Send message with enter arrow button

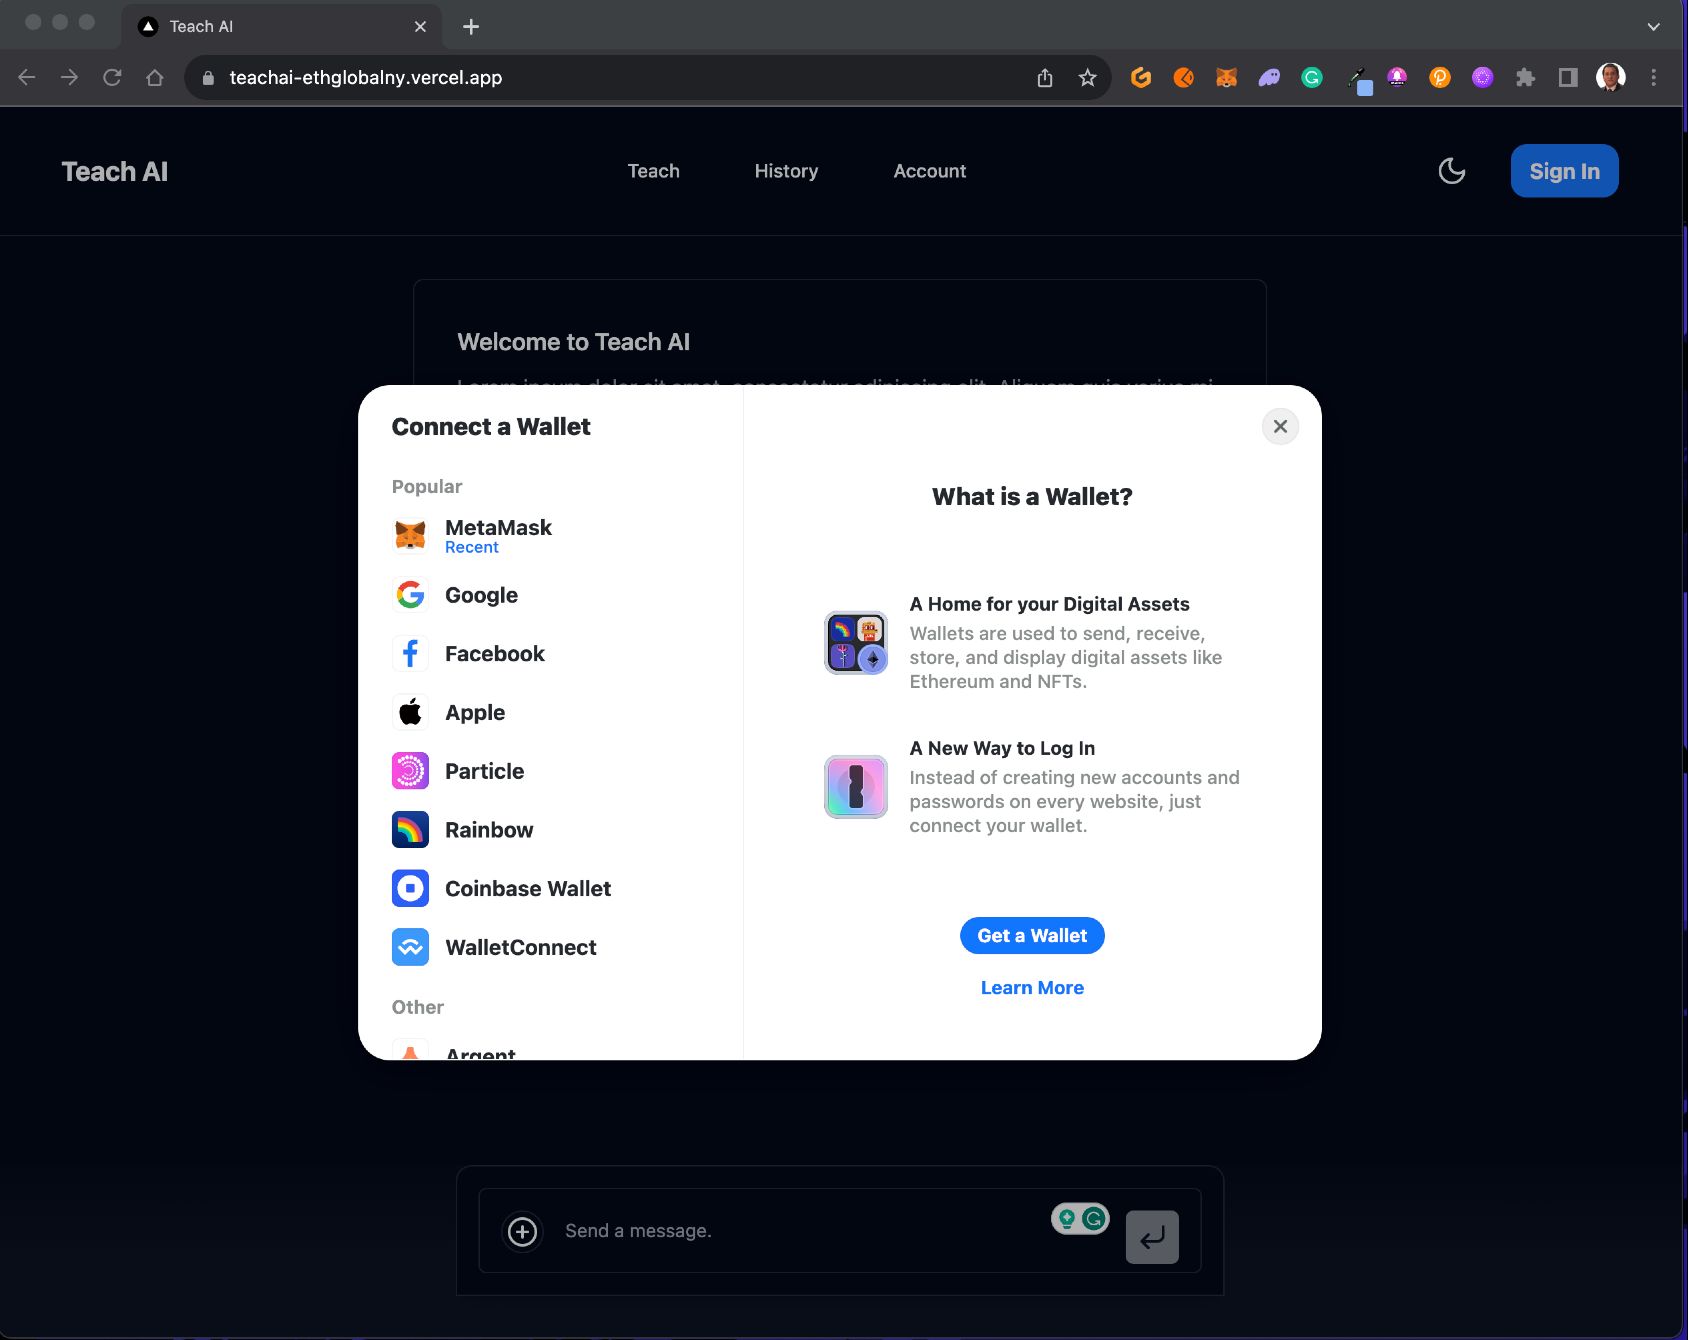click(x=1152, y=1237)
